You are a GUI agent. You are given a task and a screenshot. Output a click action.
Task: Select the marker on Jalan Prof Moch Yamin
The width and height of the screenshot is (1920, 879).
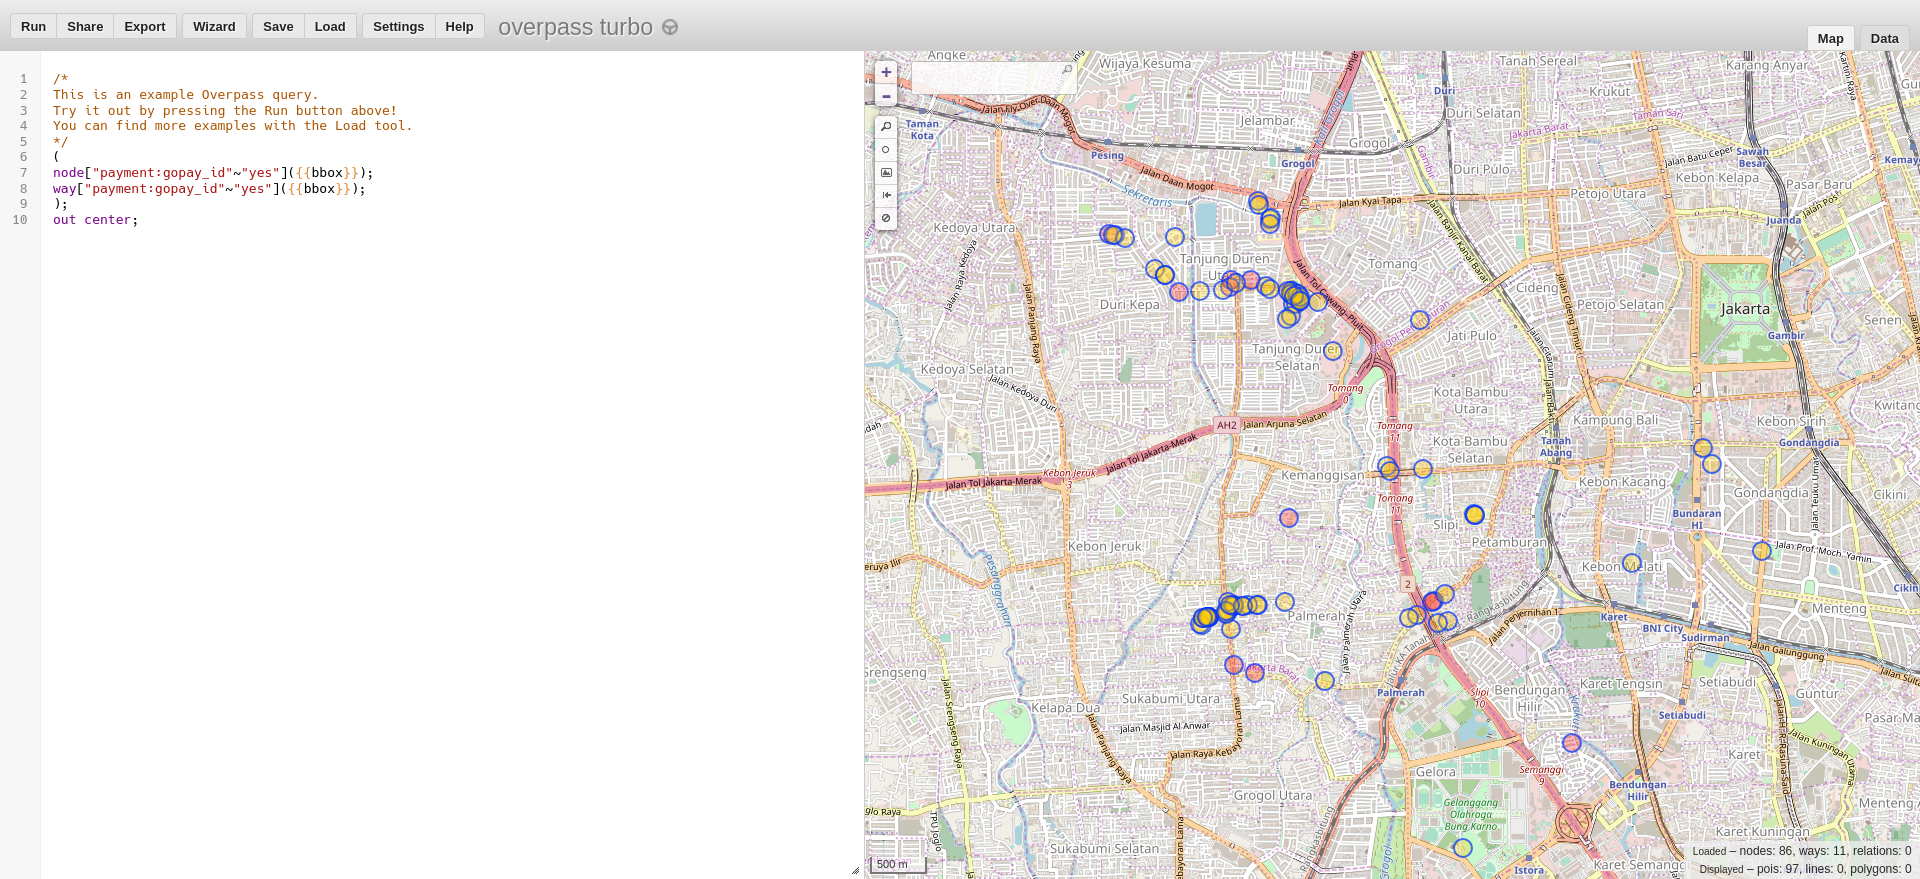coord(1762,551)
